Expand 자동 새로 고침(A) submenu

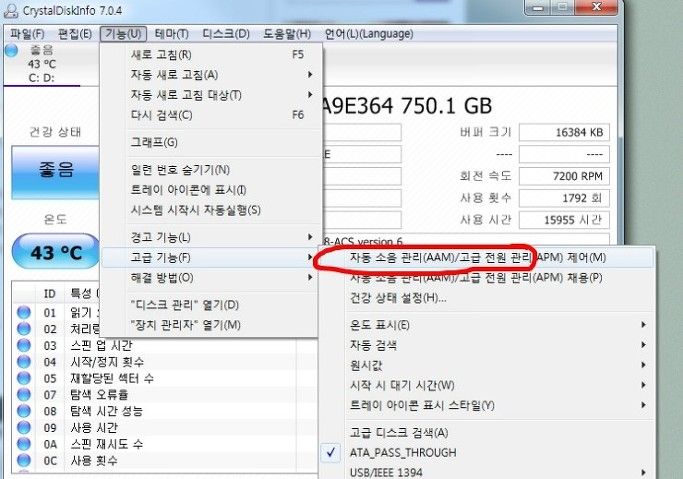pyautogui.click(x=212, y=75)
